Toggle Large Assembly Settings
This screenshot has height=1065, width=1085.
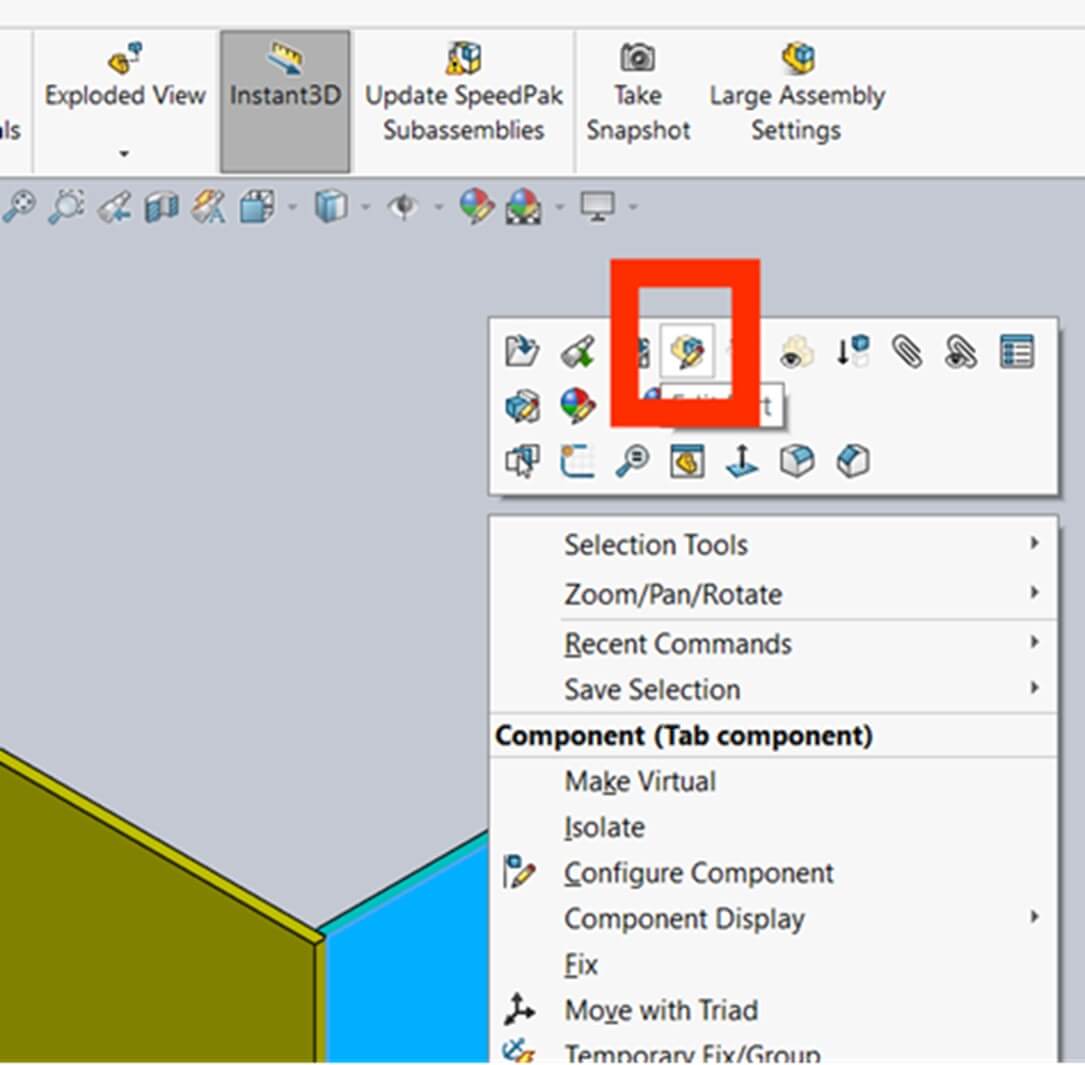(796, 57)
